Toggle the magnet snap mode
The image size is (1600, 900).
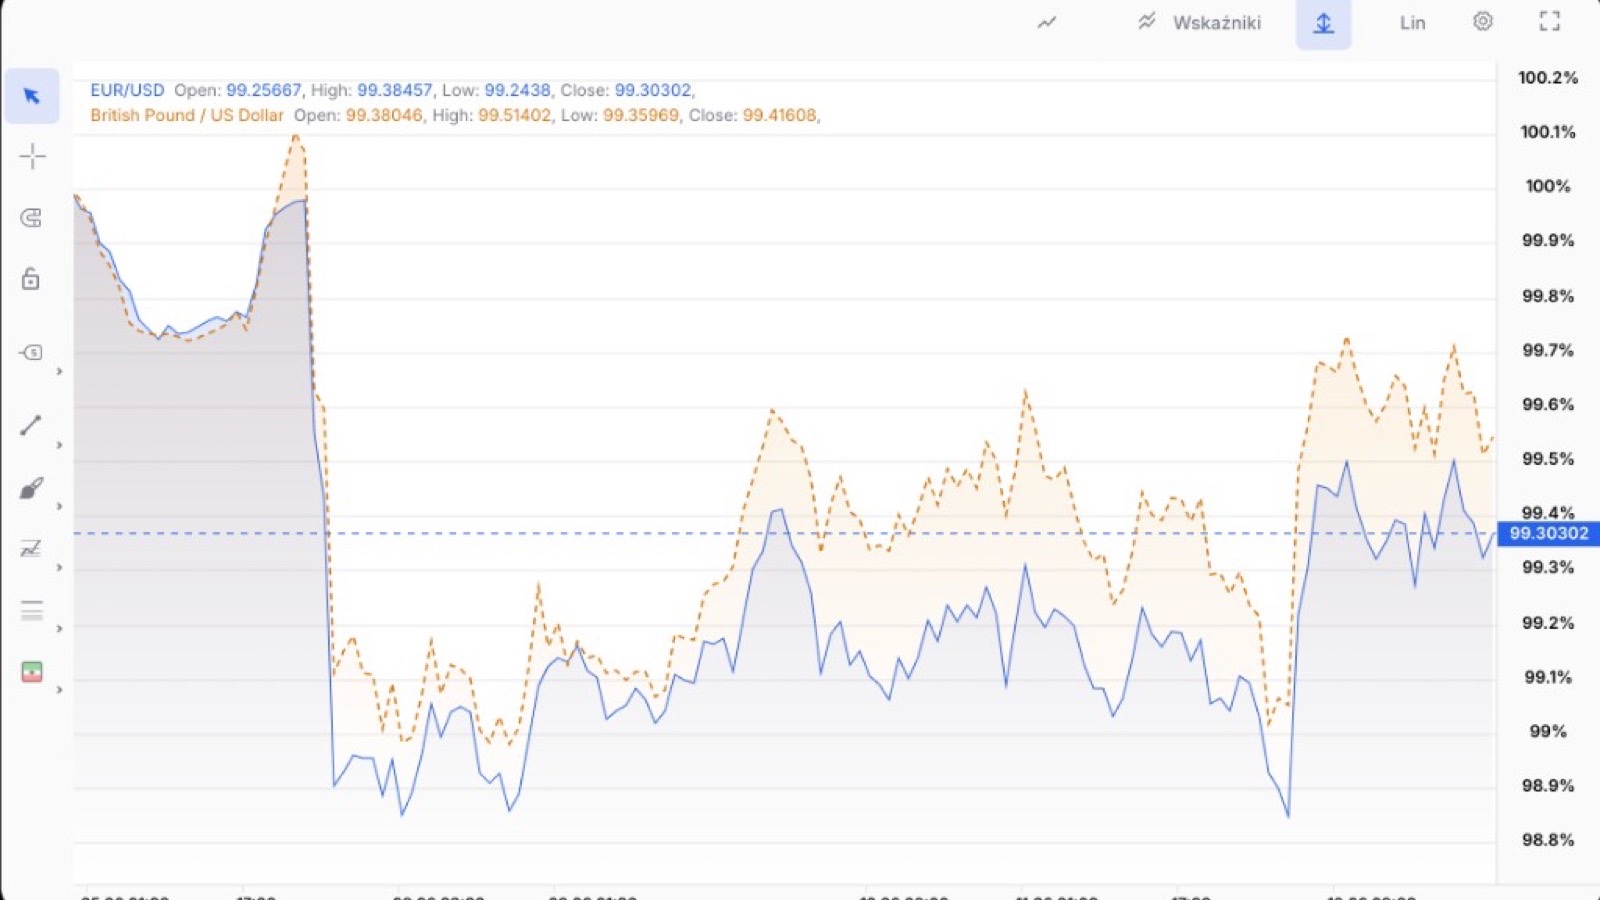pos(32,218)
